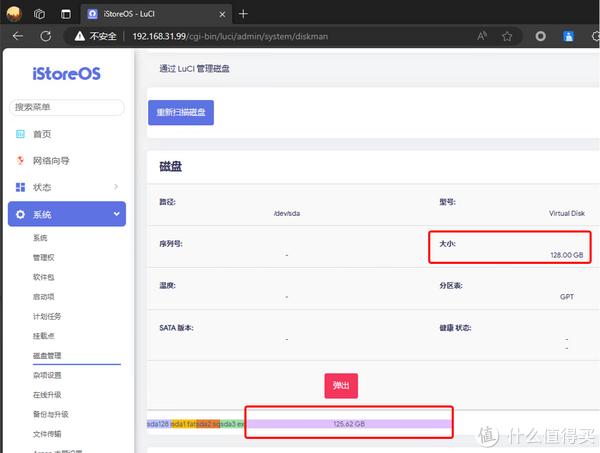Open the 启动项 startup submenu

pyautogui.click(x=44, y=297)
